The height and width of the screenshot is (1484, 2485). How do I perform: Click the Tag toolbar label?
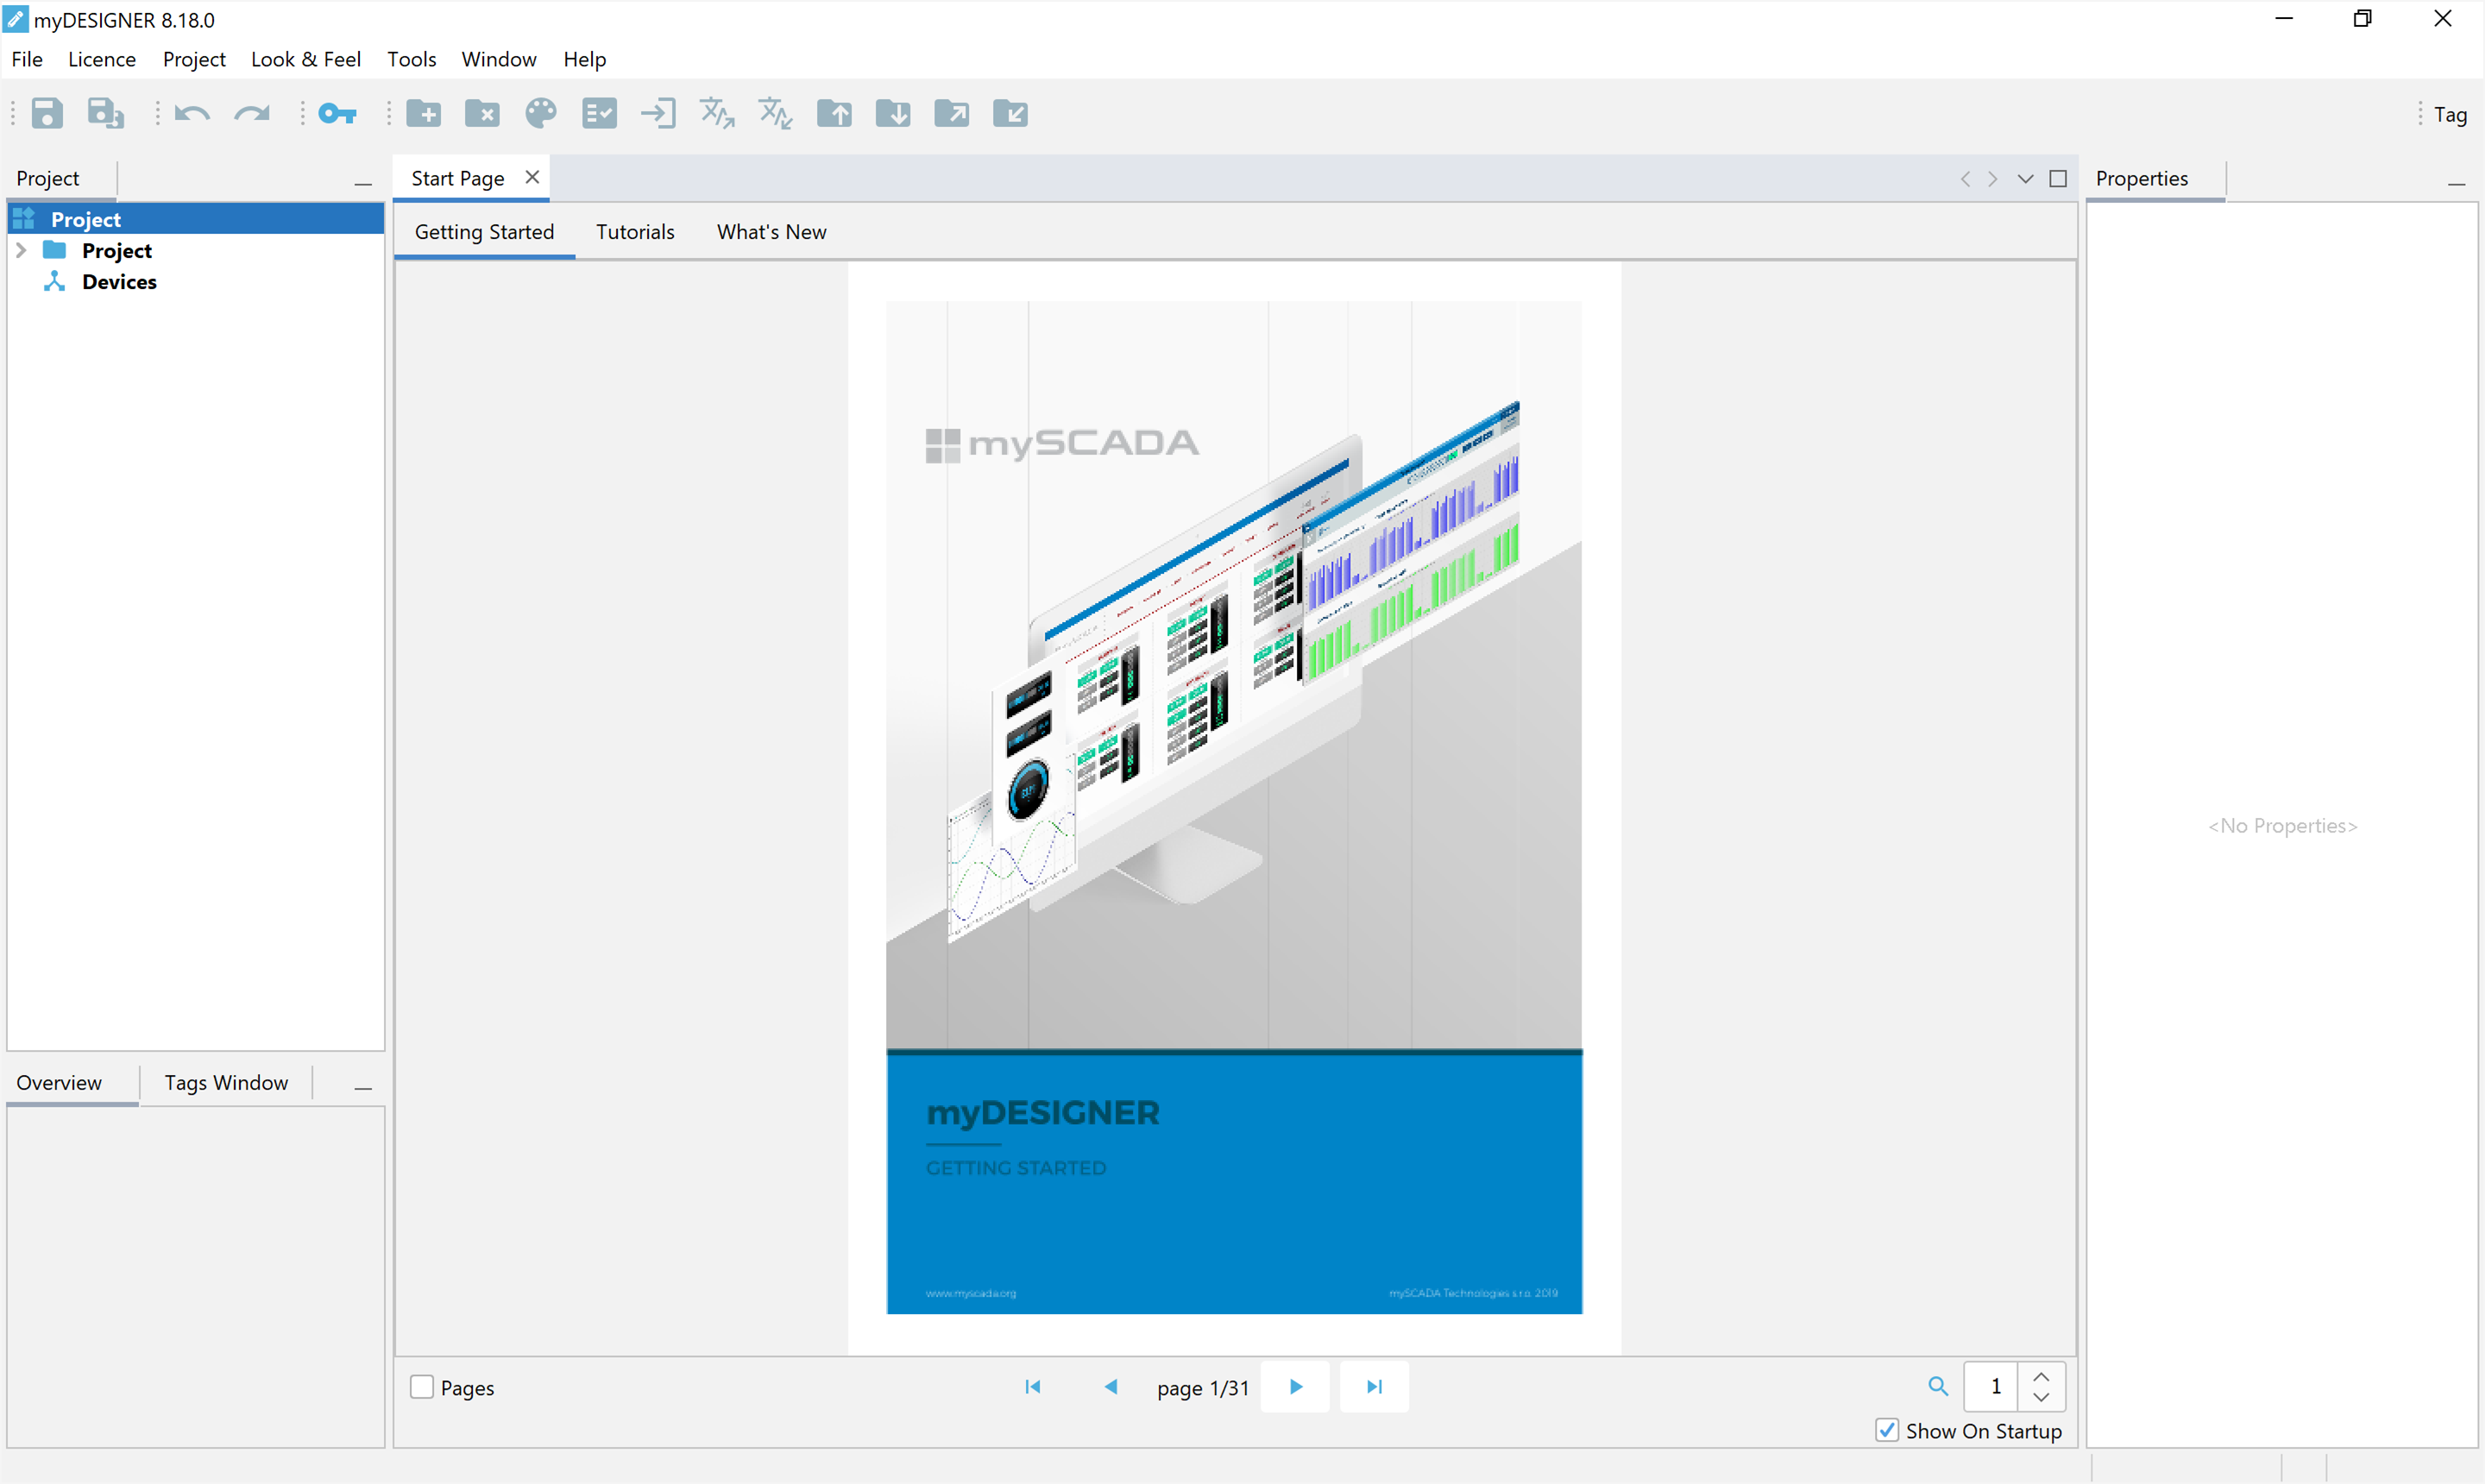2450,115
